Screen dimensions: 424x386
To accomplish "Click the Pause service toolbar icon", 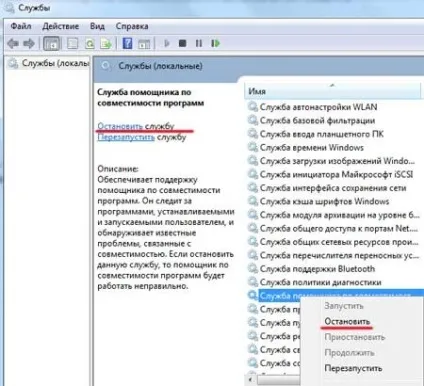I will click(x=199, y=43).
